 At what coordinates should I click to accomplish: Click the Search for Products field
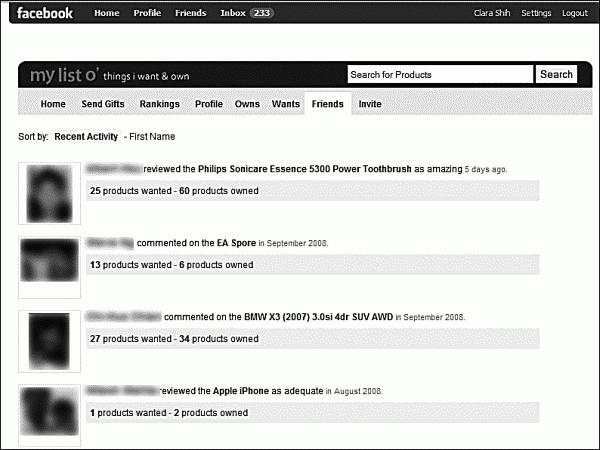439,74
